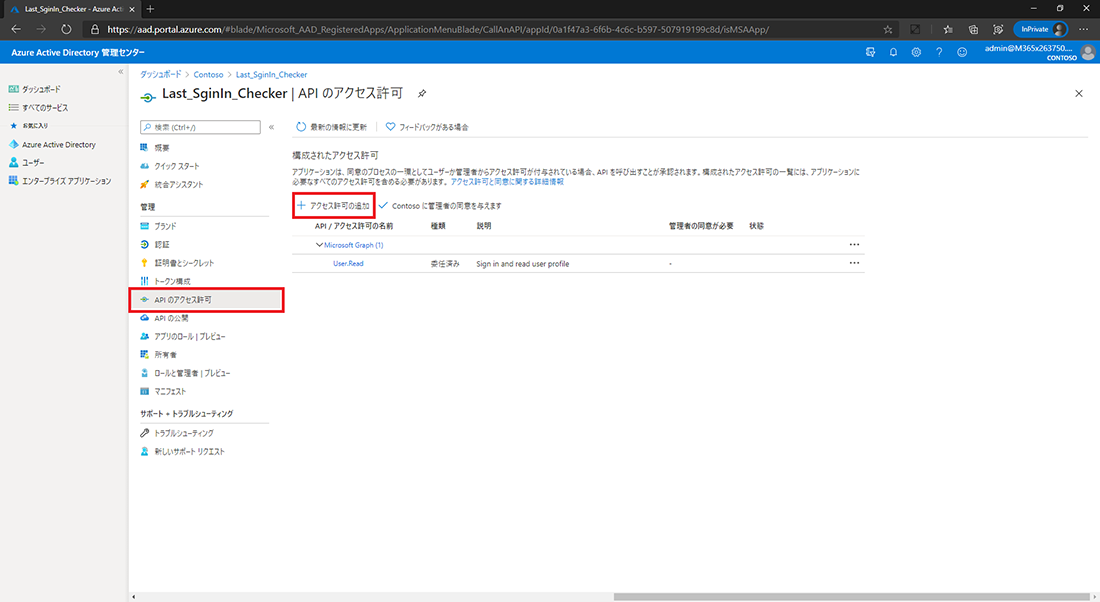Open the feedback smiley icon
The width and height of the screenshot is (1100, 602).
pos(962,52)
